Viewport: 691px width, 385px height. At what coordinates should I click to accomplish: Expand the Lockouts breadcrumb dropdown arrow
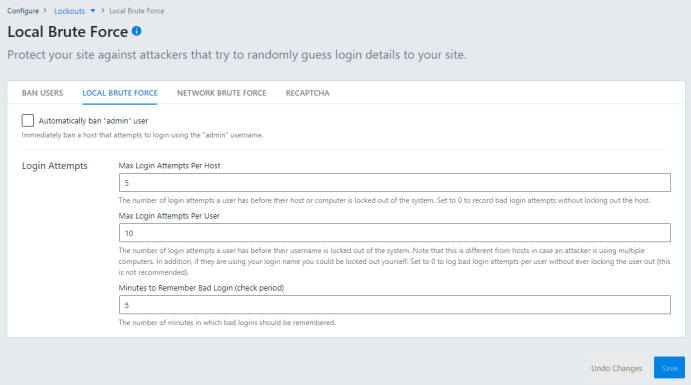pos(93,11)
